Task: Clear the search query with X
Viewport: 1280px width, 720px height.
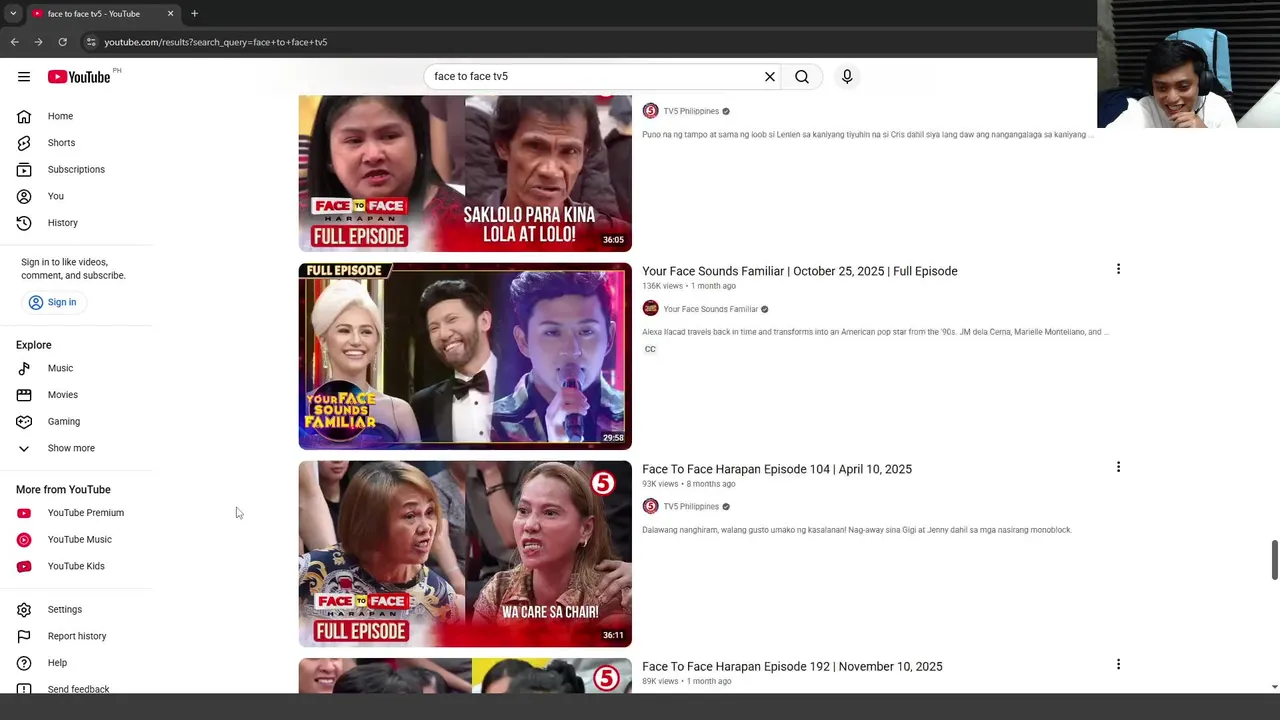Action: pyautogui.click(x=770, y=77)
